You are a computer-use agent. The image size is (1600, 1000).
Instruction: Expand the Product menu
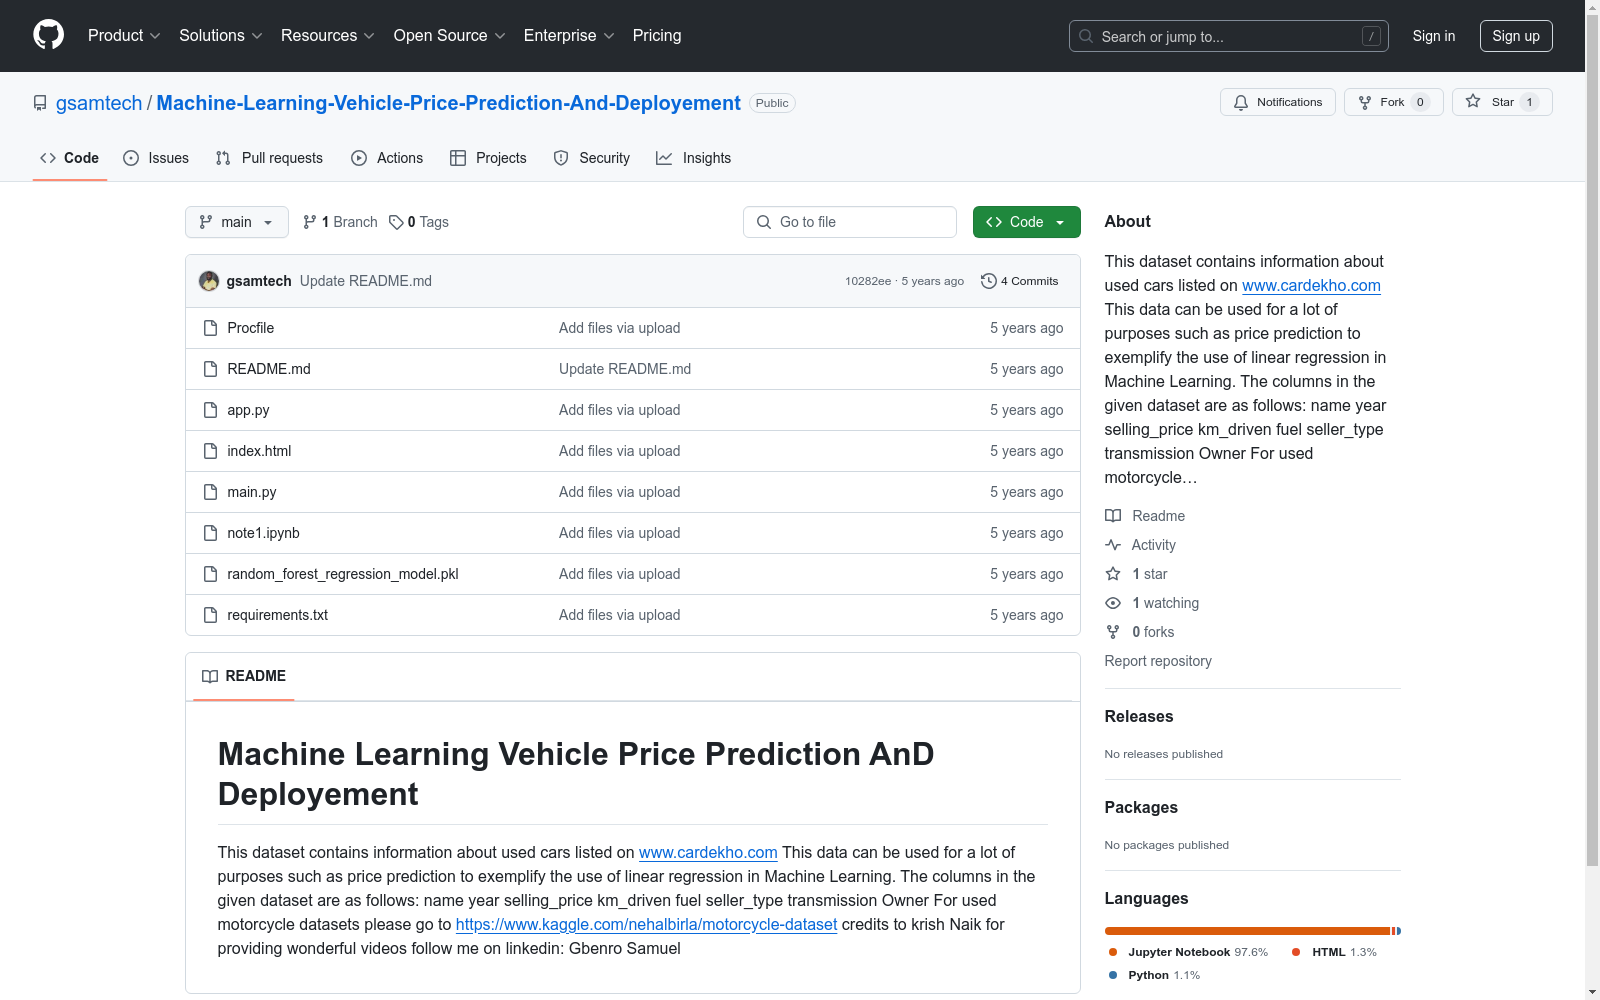click(x=124, y=35)
